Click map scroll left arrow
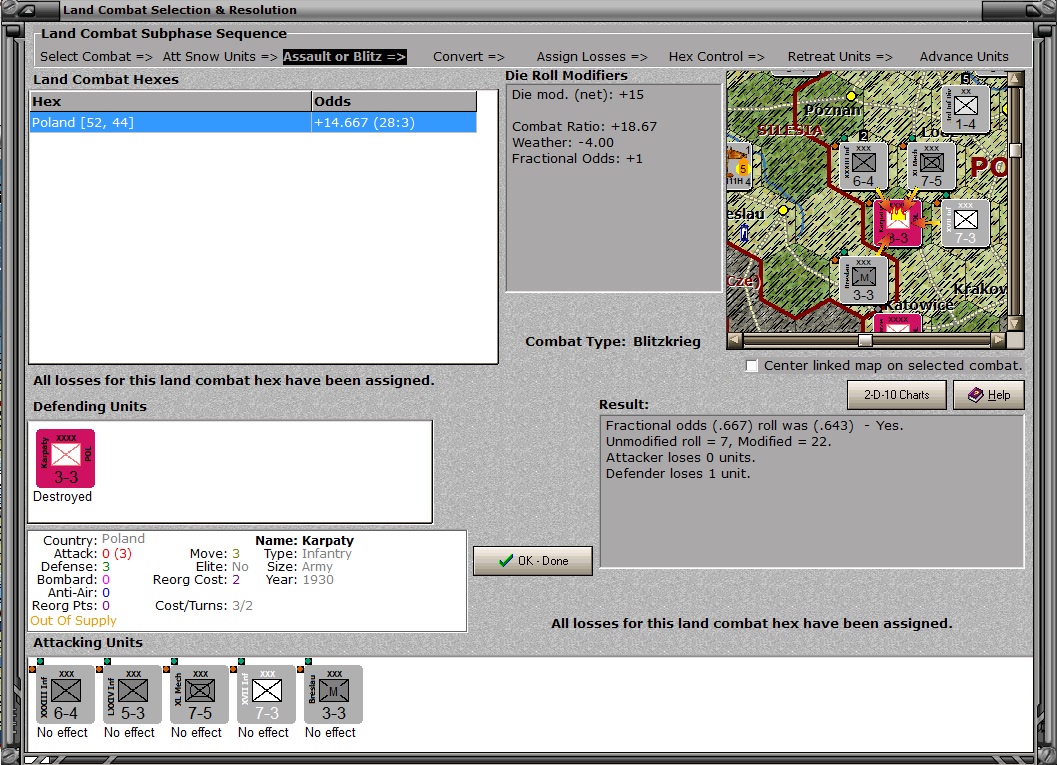This screenshot has height=765, width=1057. (x=735, y=340)
